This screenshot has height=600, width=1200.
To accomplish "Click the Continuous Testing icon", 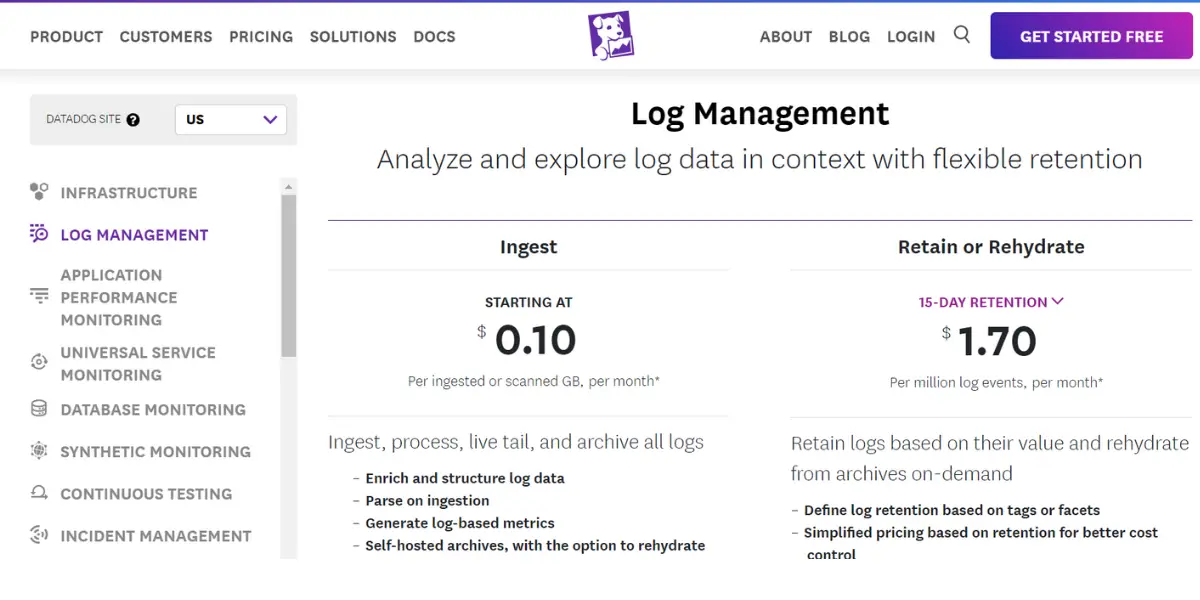I will point(39,493).
